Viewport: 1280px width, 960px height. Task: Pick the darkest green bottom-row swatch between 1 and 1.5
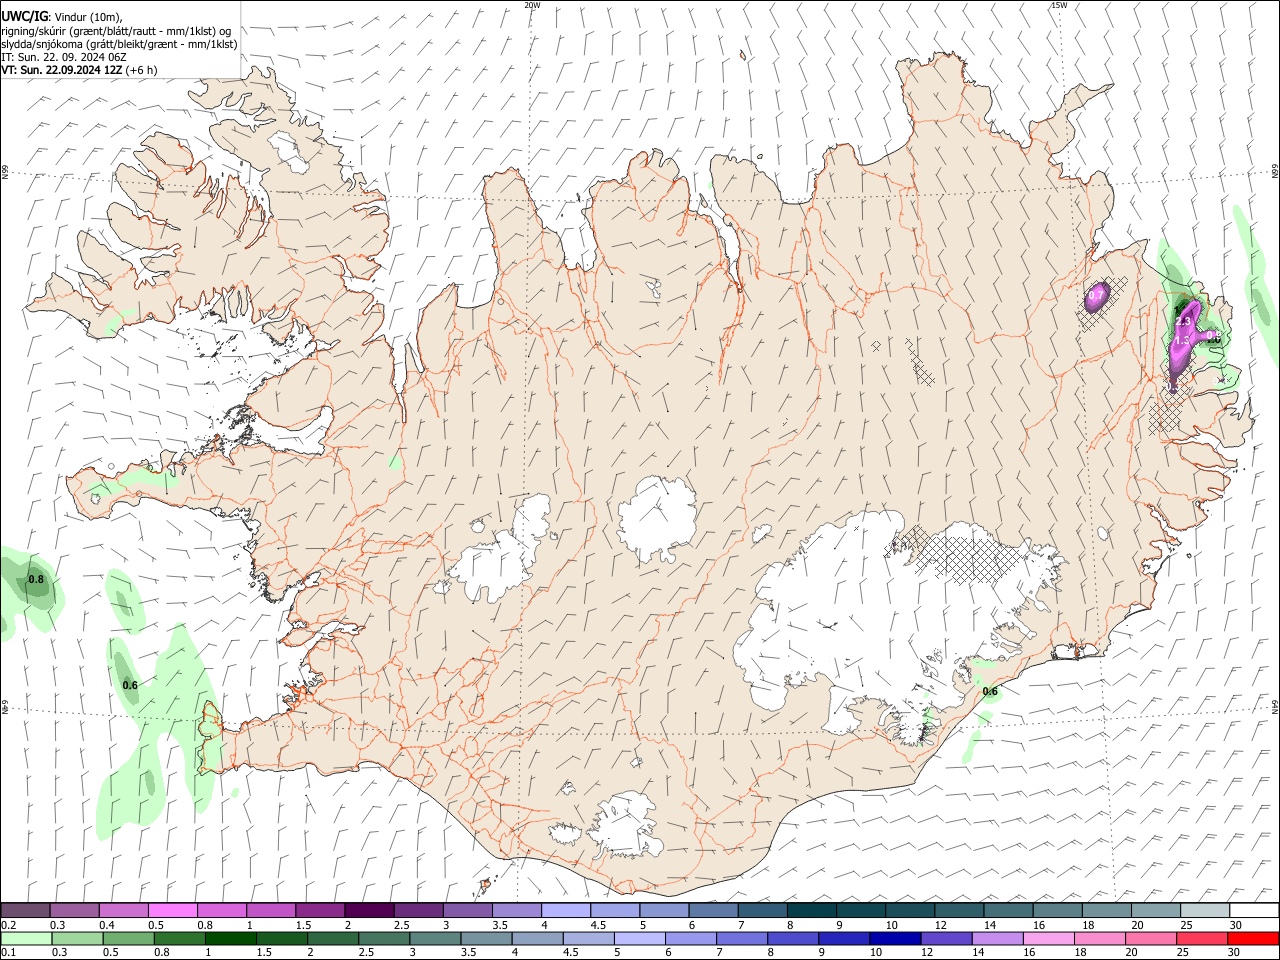231,938
